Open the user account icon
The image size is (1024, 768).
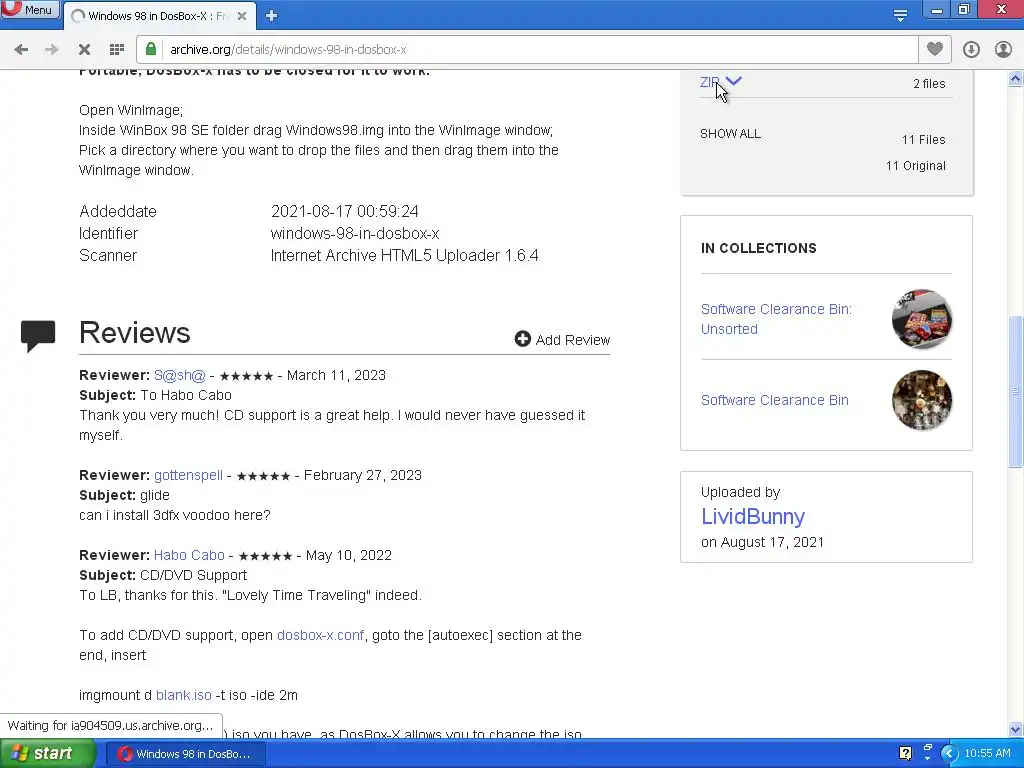point(1003,50)
